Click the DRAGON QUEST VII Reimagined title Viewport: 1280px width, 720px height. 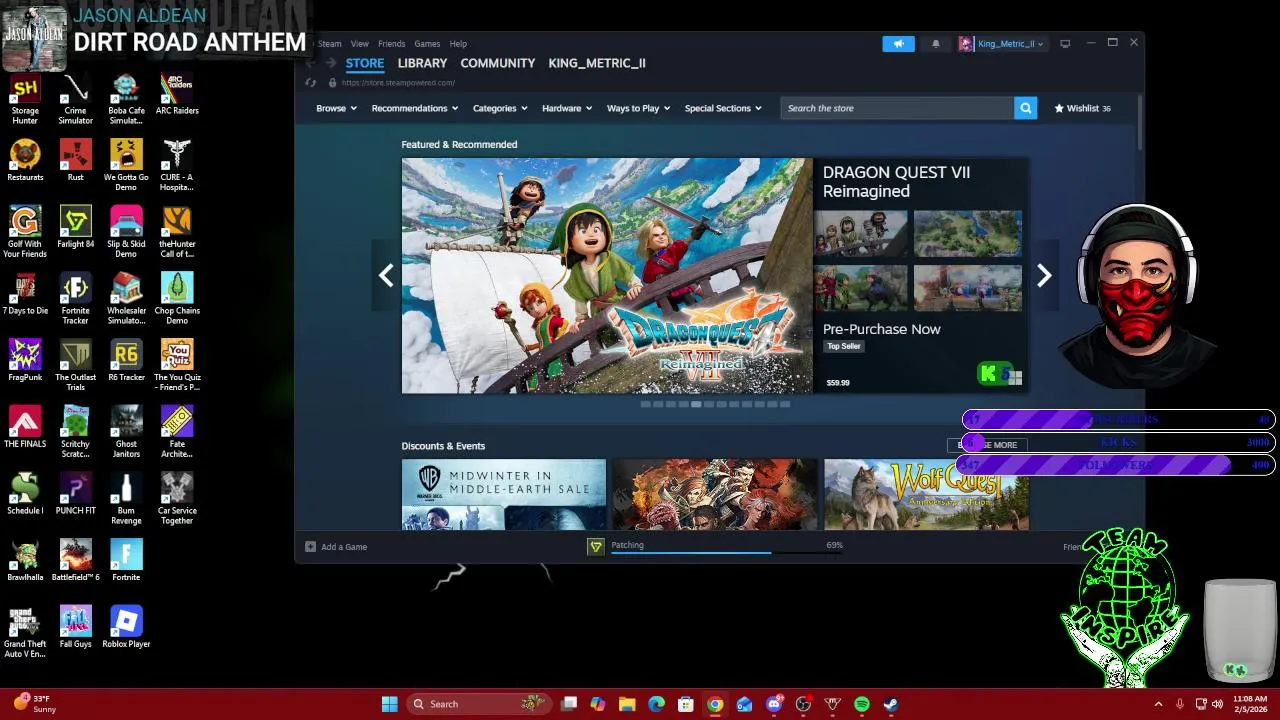coord(896,182)
